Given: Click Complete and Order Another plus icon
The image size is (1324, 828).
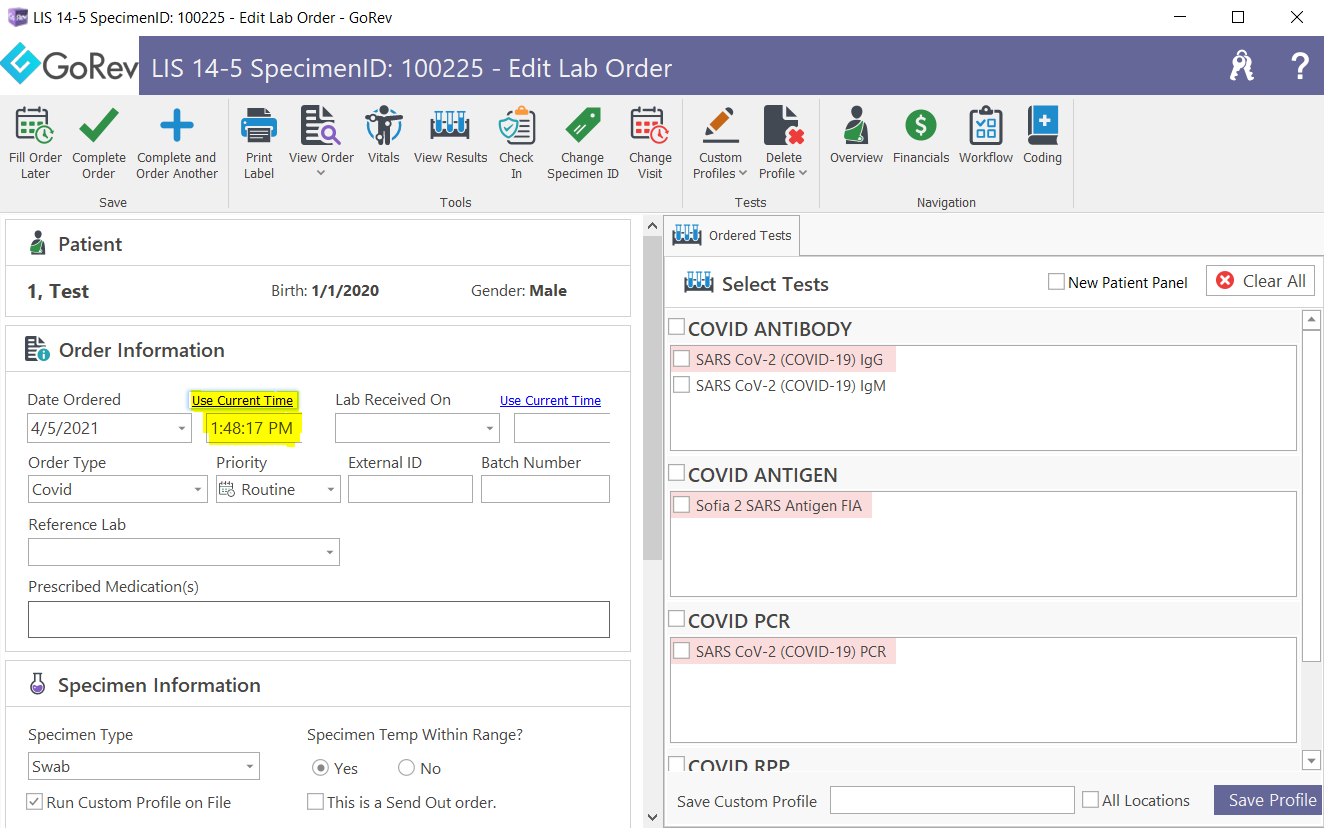Looking at the screenshot, I should point(177,126).
